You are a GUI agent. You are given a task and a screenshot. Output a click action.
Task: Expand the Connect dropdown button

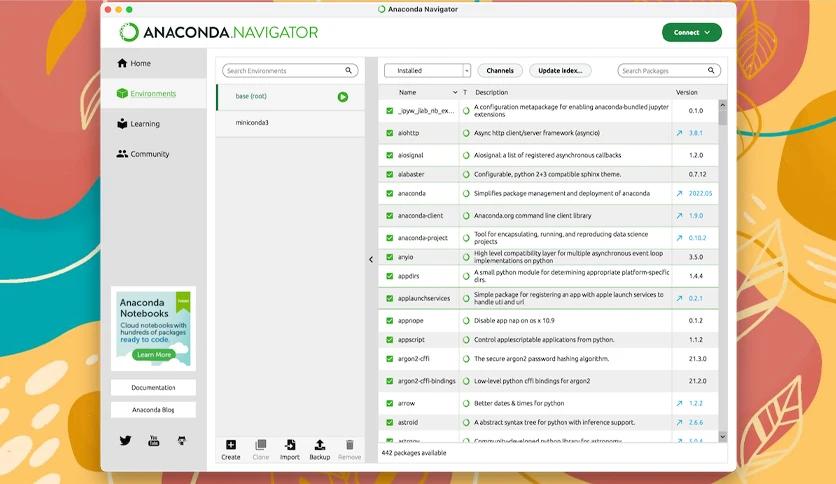[692, 33]
